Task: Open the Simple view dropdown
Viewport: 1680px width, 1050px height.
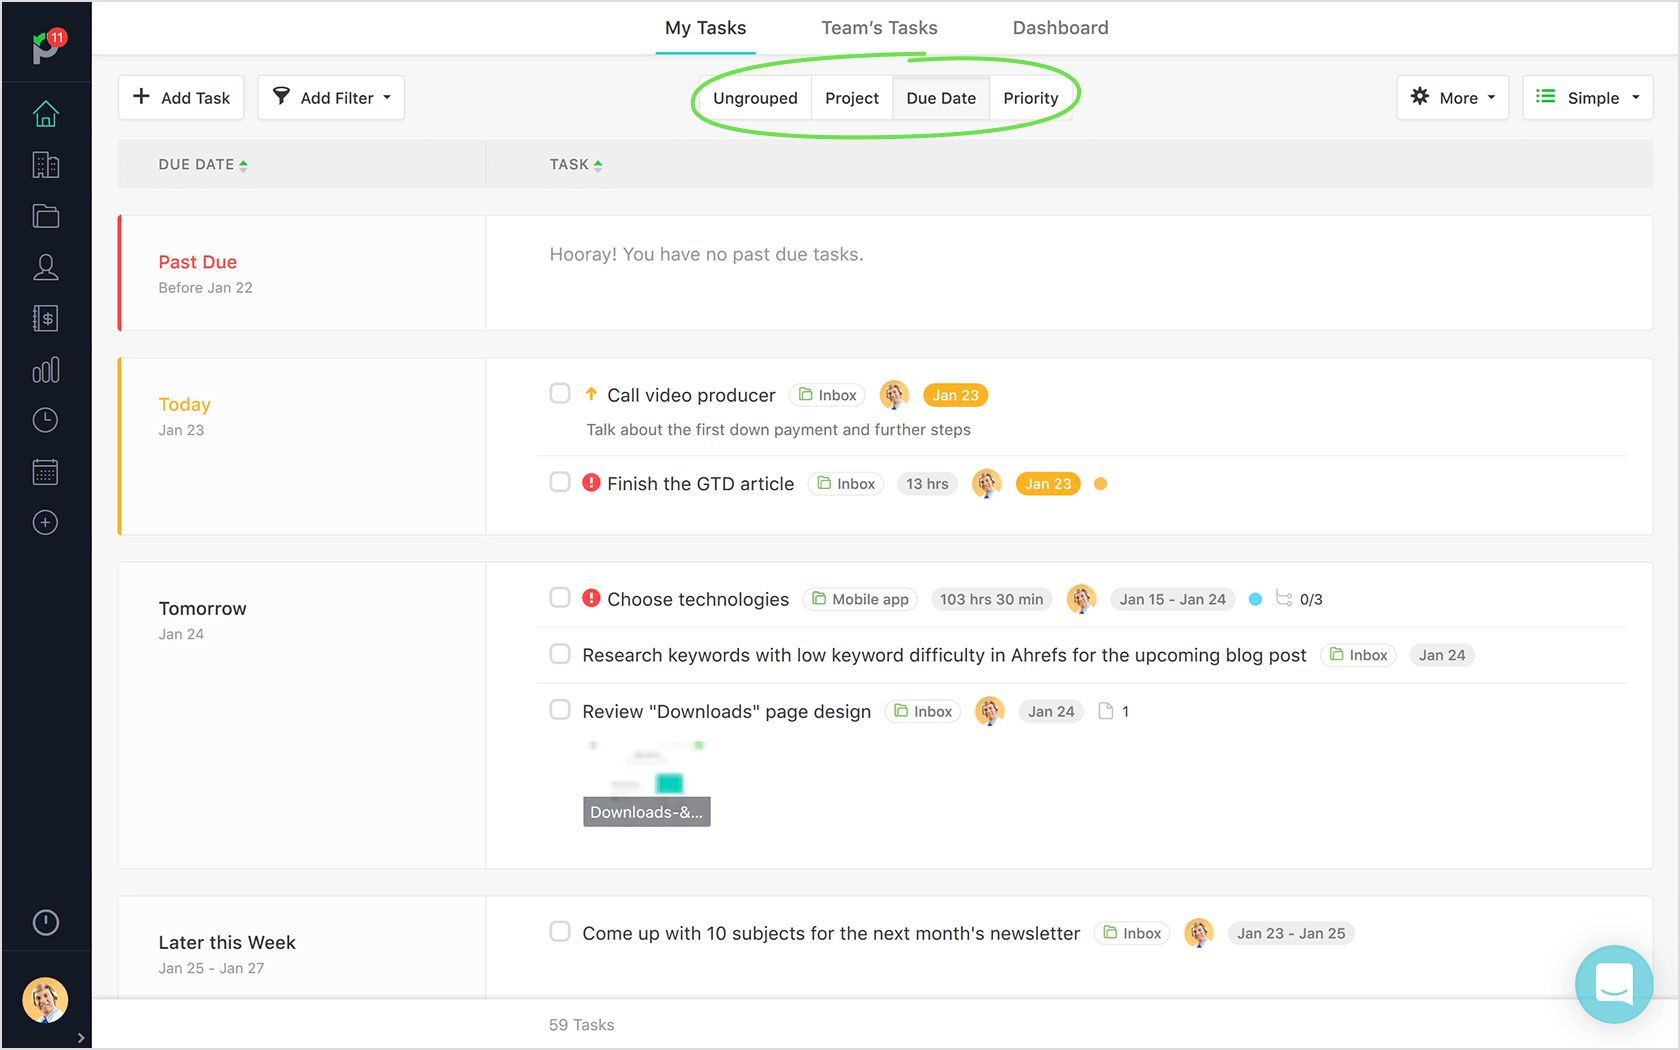Action: pyautogui.click(x=1587, y=97)
